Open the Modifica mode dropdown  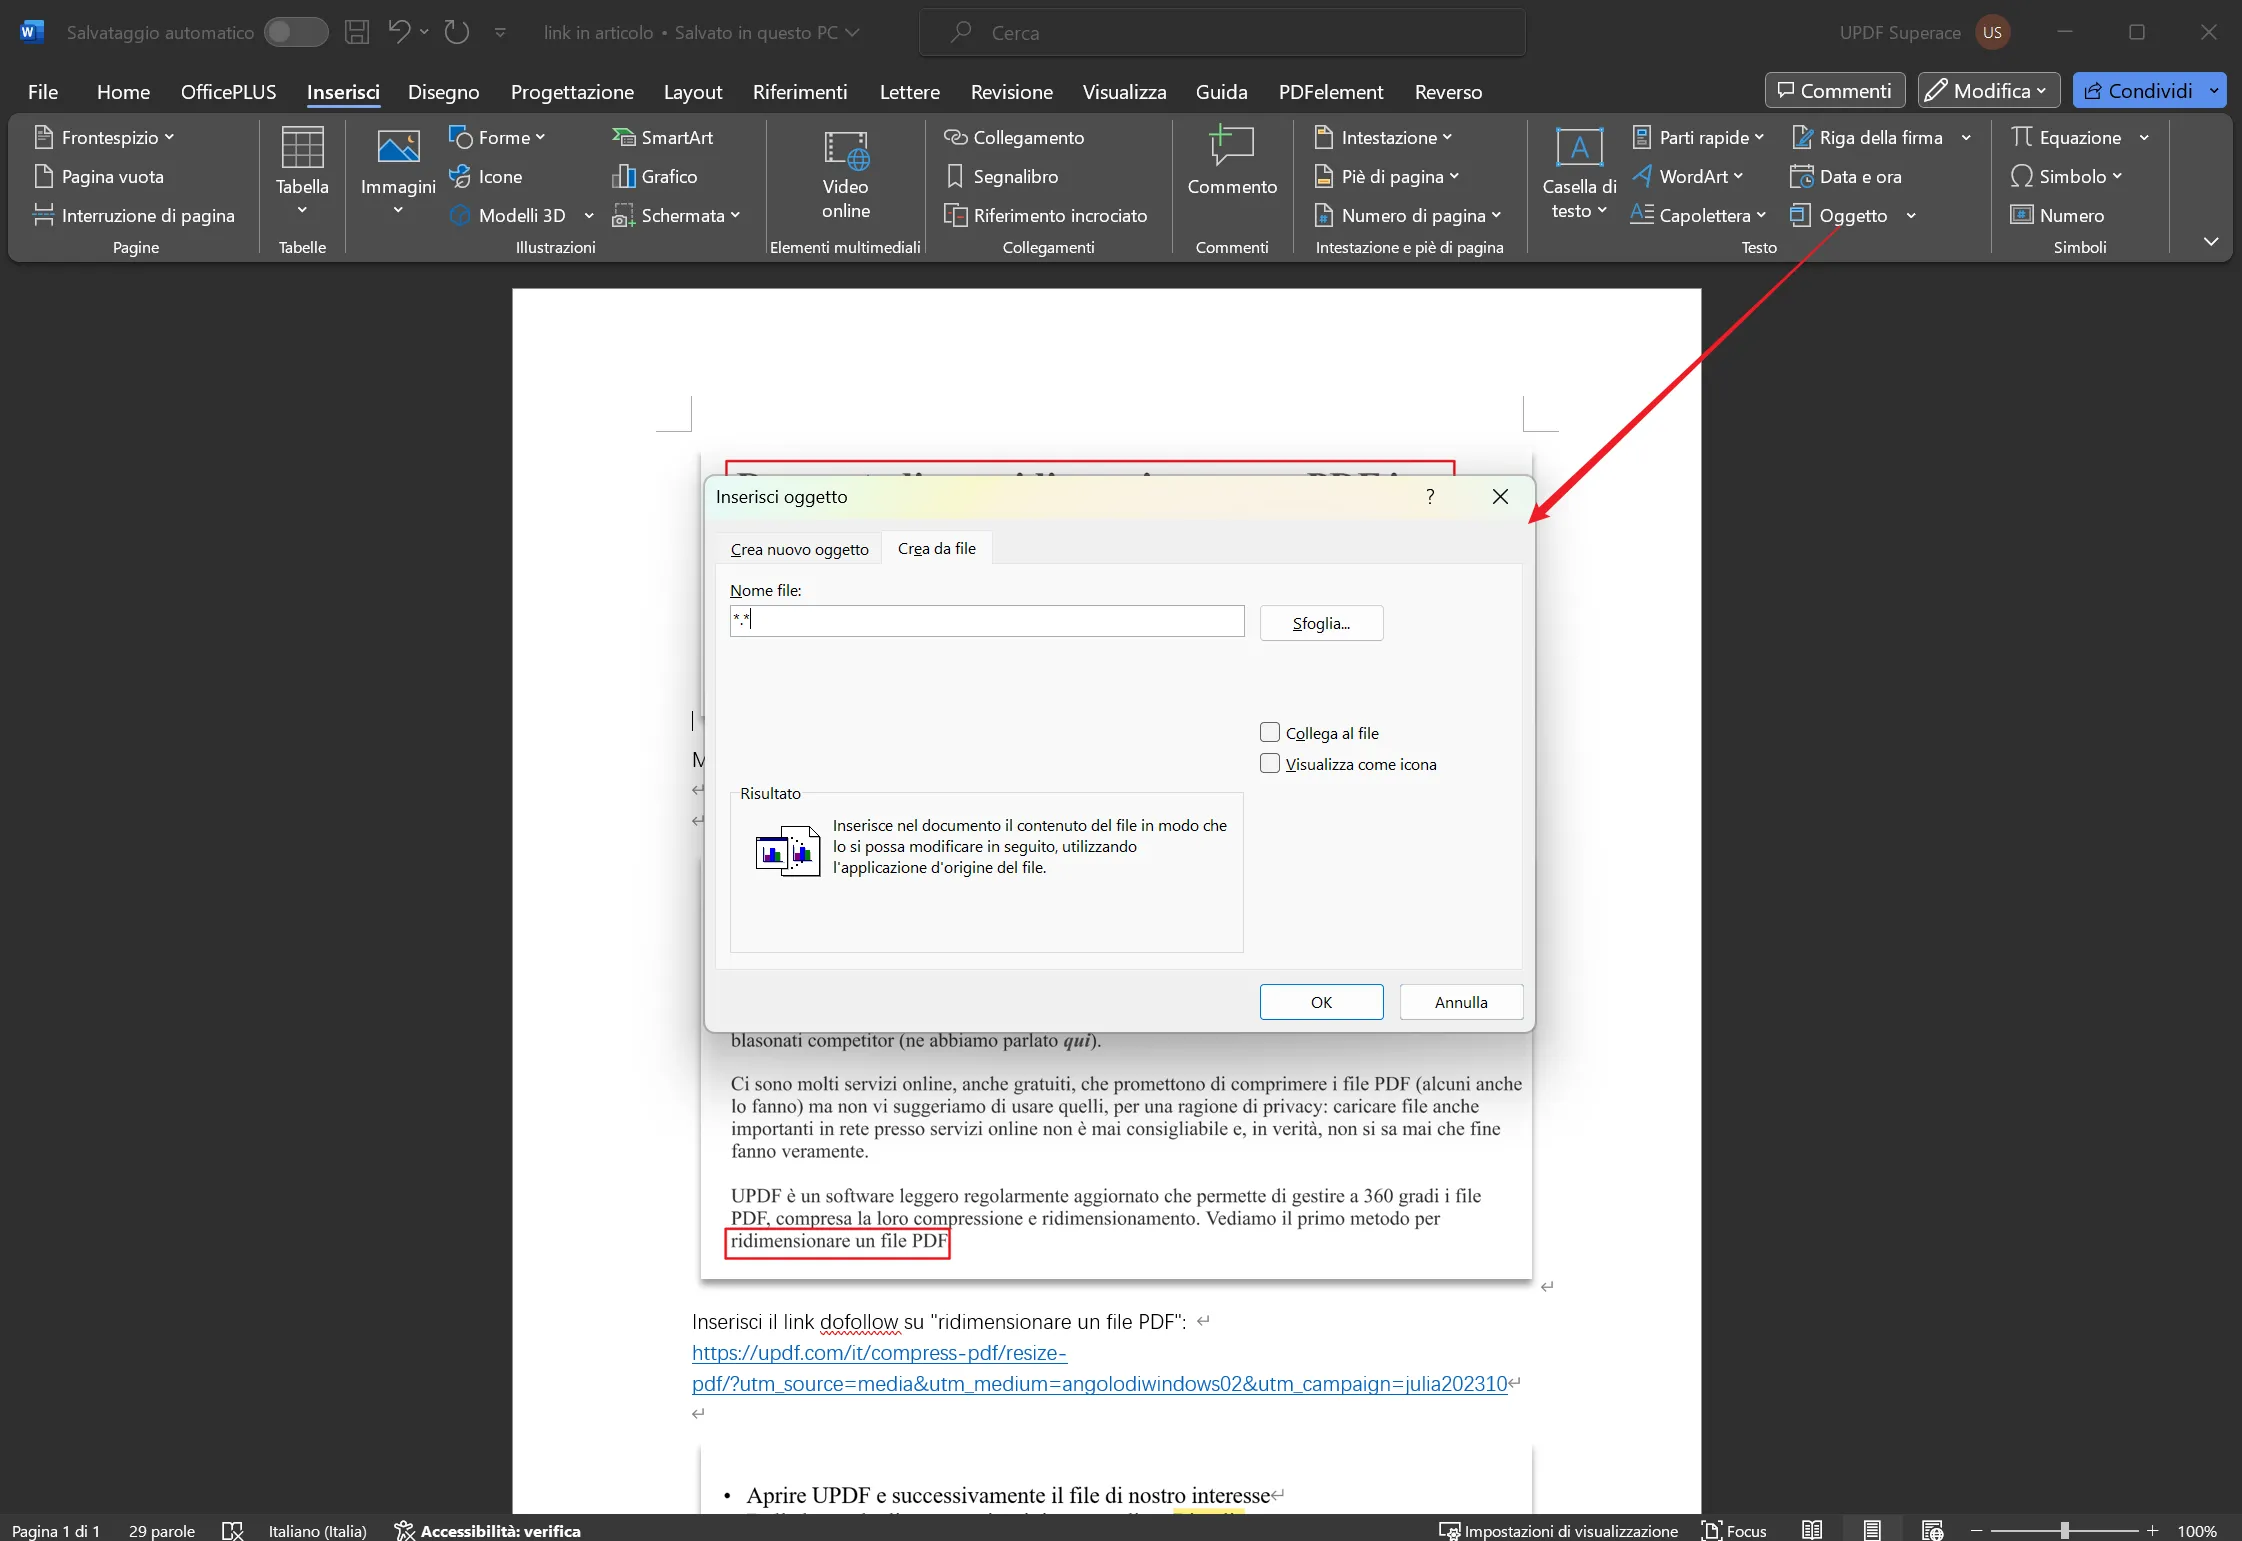pyautogui.click(x=1988, y=91)
